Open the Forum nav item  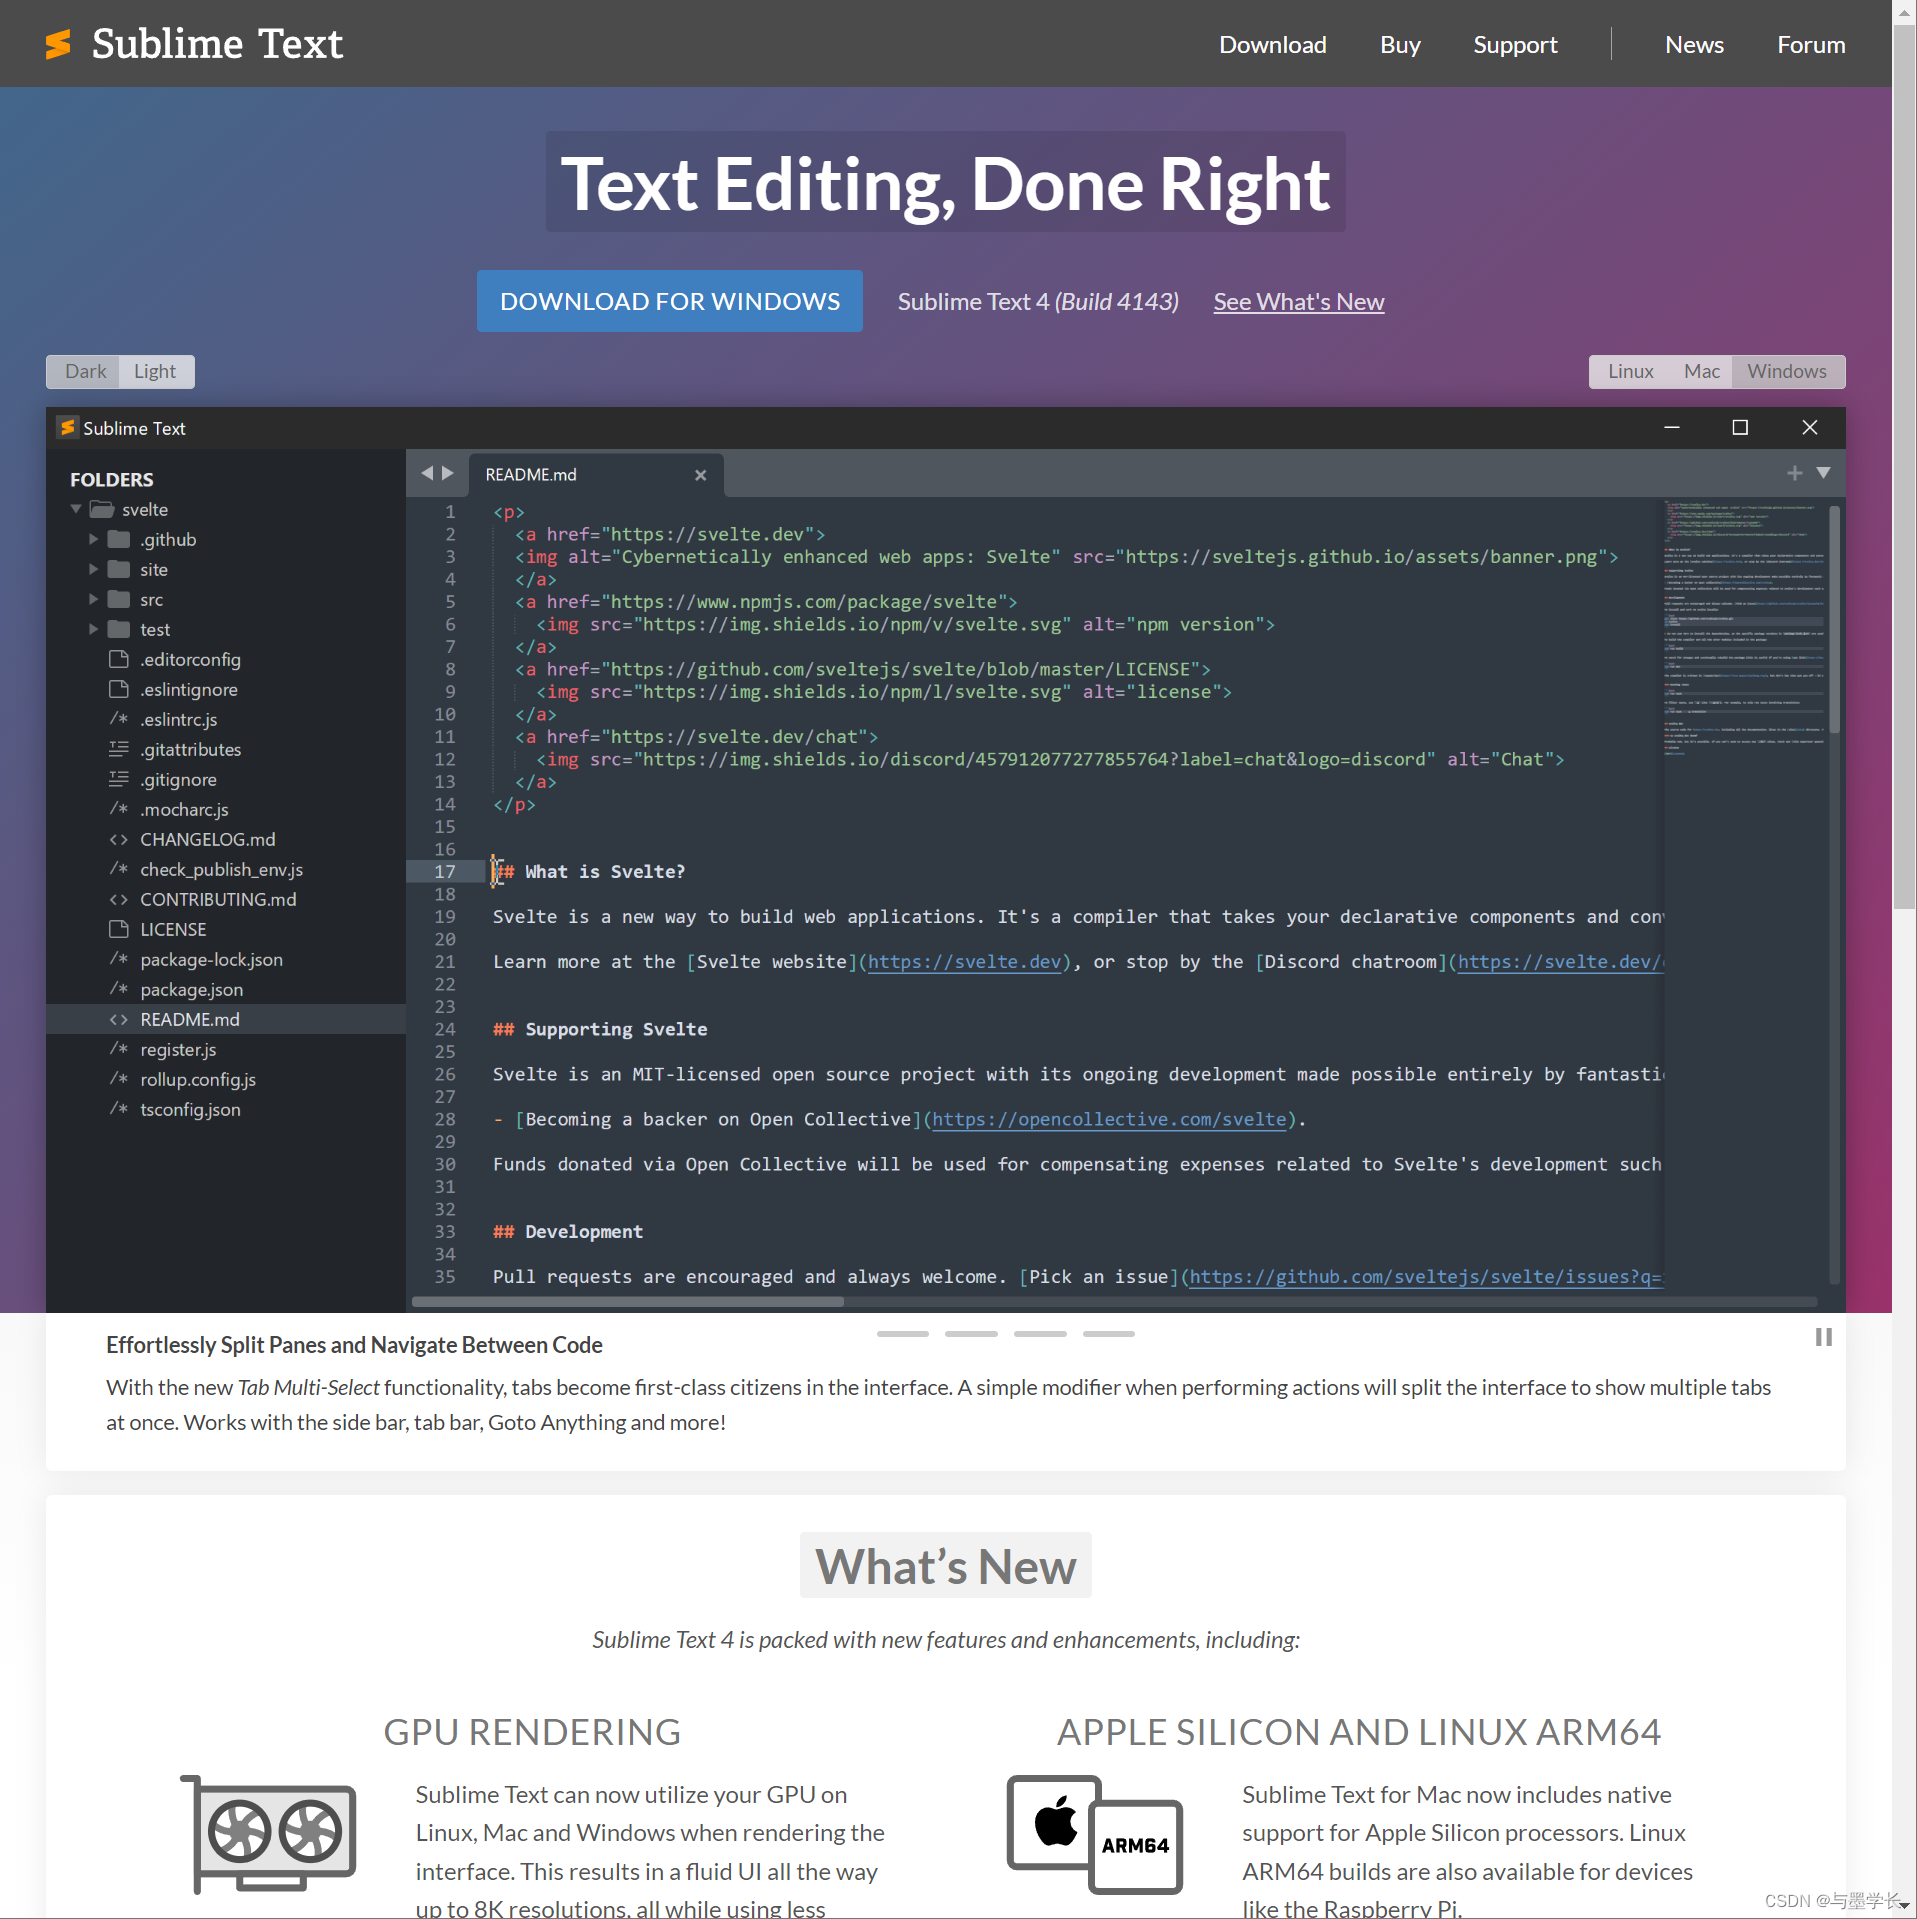click(1811, 45)
